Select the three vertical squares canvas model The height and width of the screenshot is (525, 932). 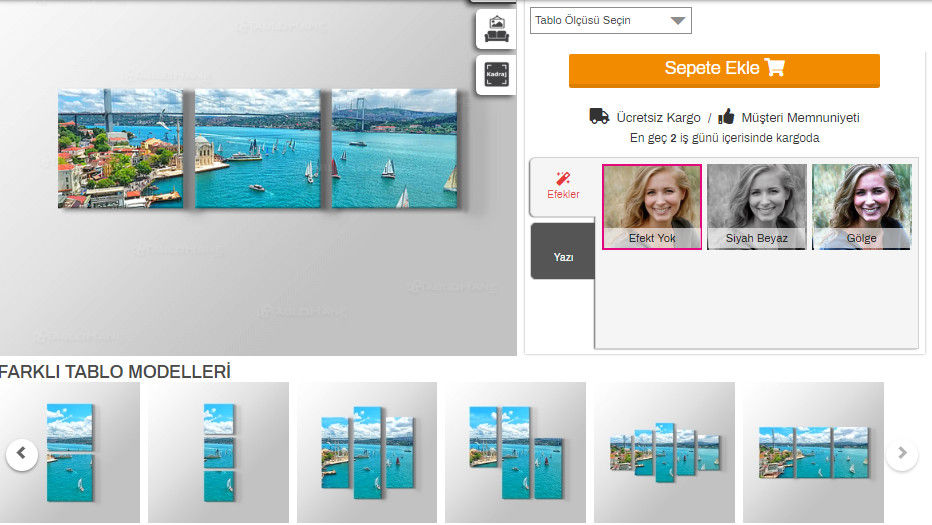218,452
